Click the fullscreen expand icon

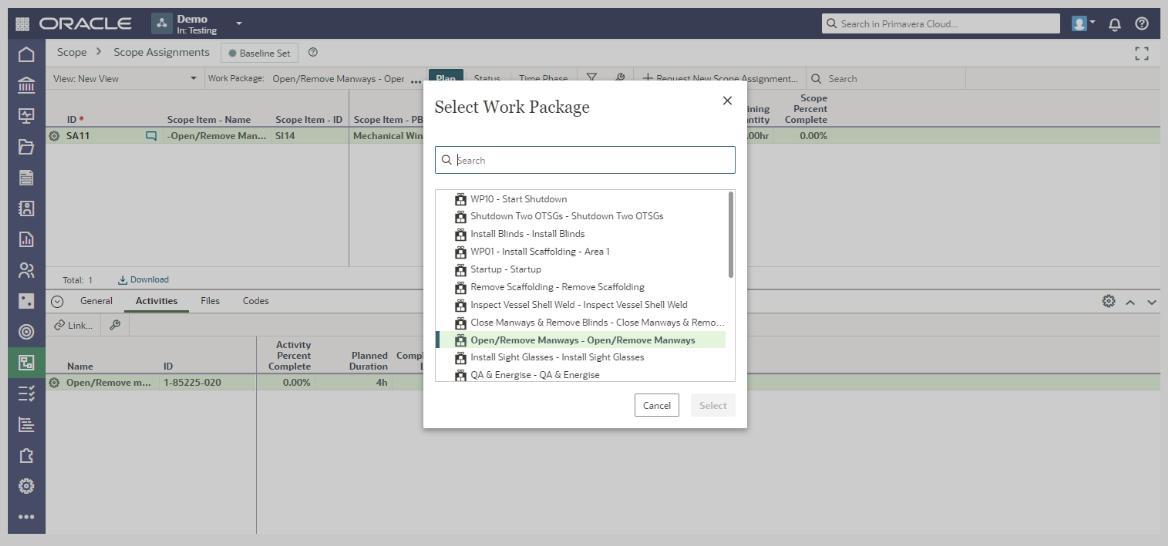(1141, 53)
